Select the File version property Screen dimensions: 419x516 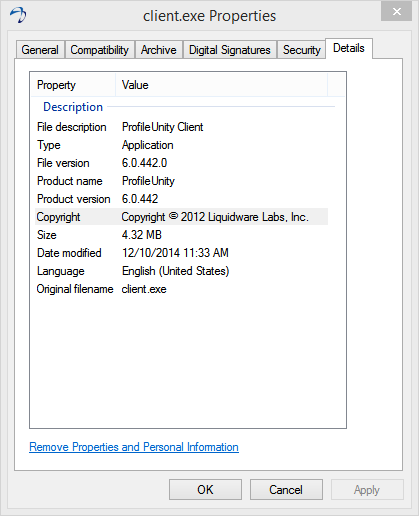coord(63,163)
